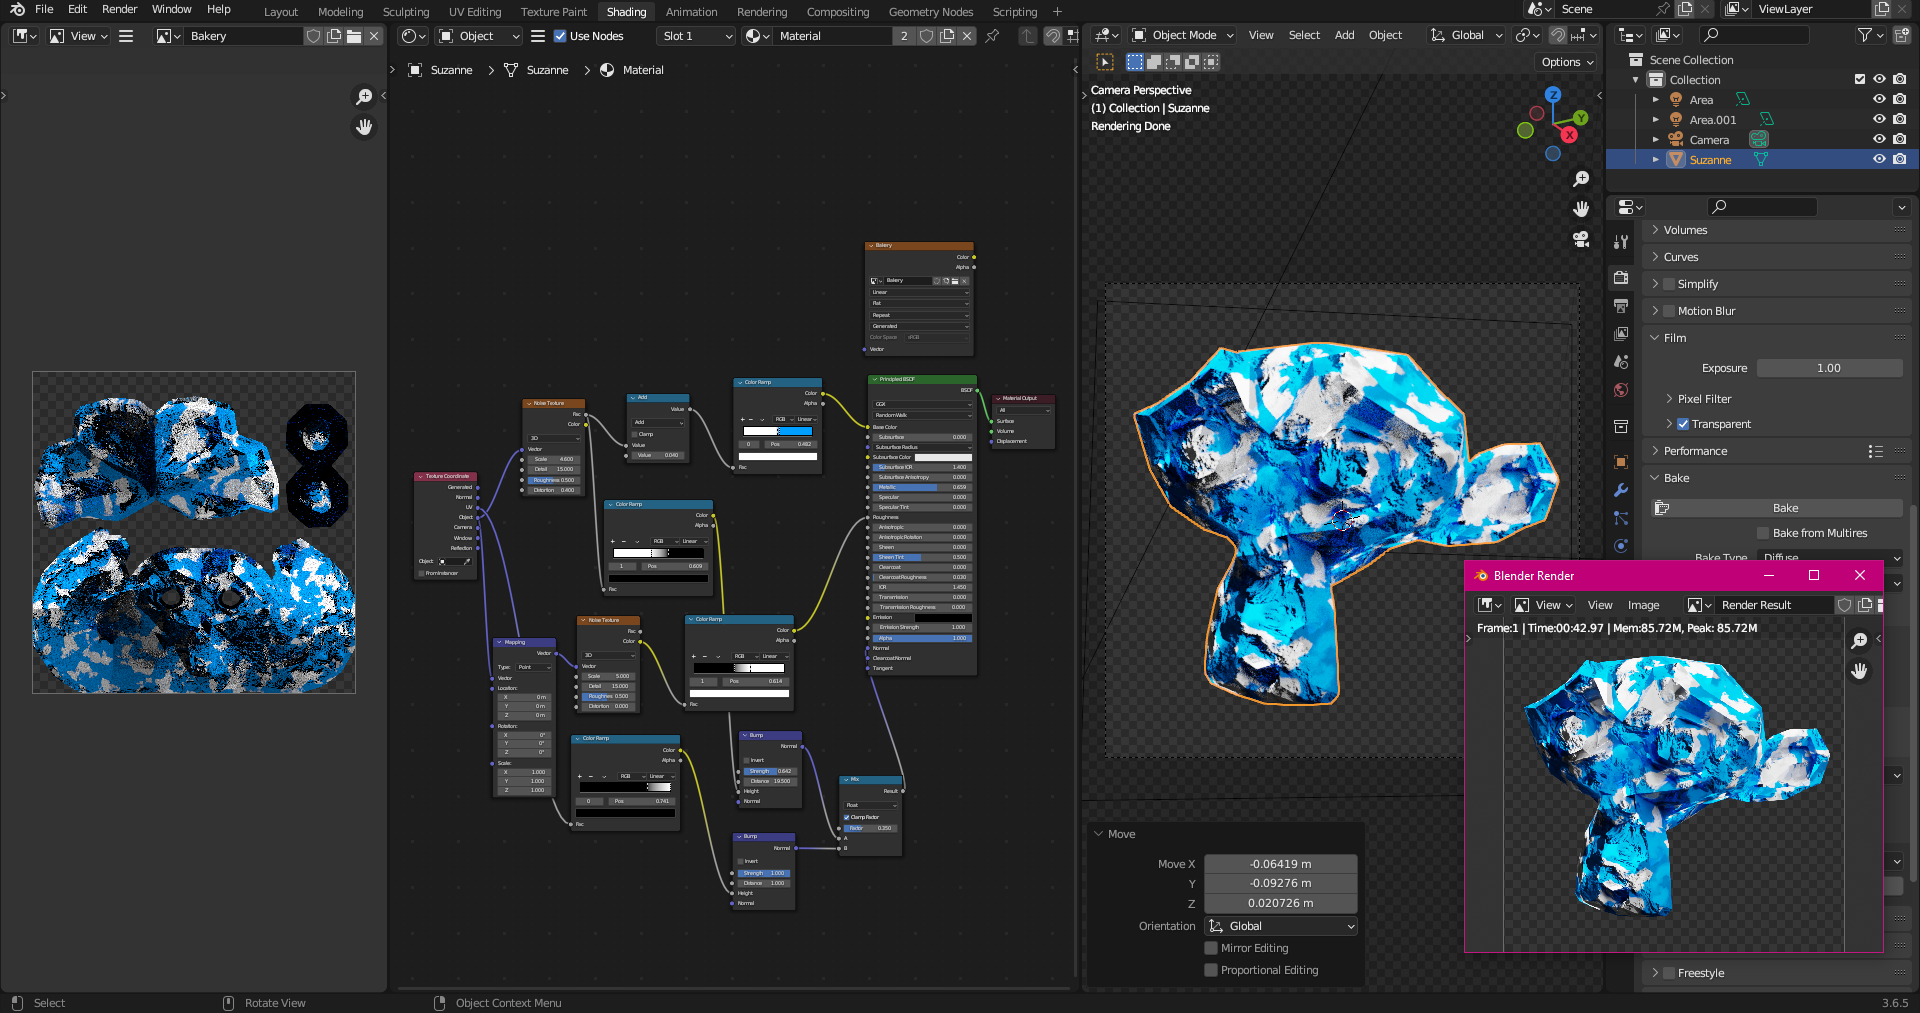Select the pan hand tool in 3D viewport

click(x=1581, y=209)
